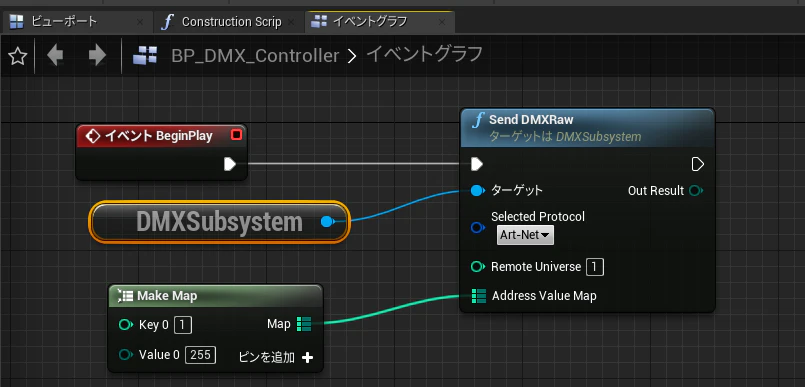Close the ビューポート tab
The width and height of the screenshot is (805, 387).
pyautogui.click(x=140, y=22)
